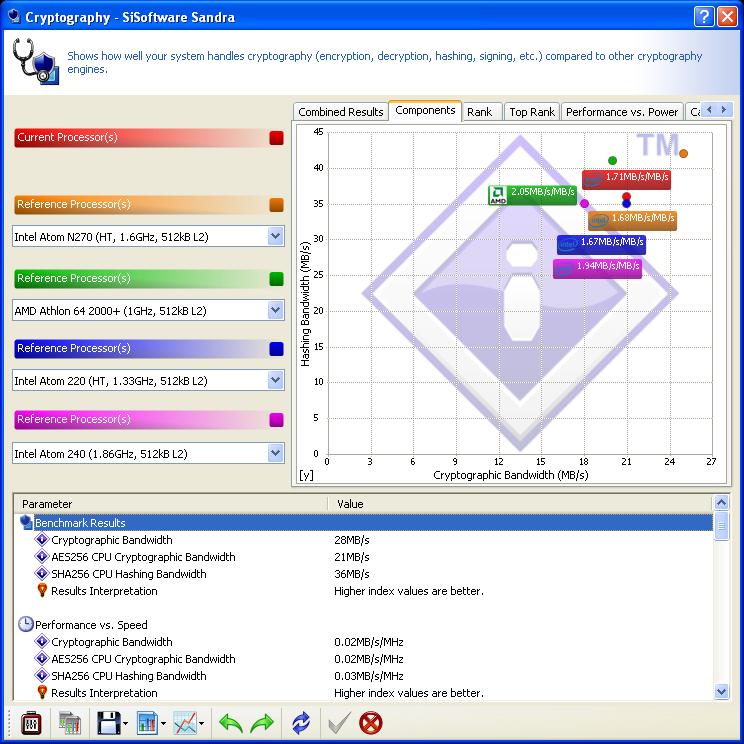
Task: Click the green forward arrow icon
Action: 262,723
